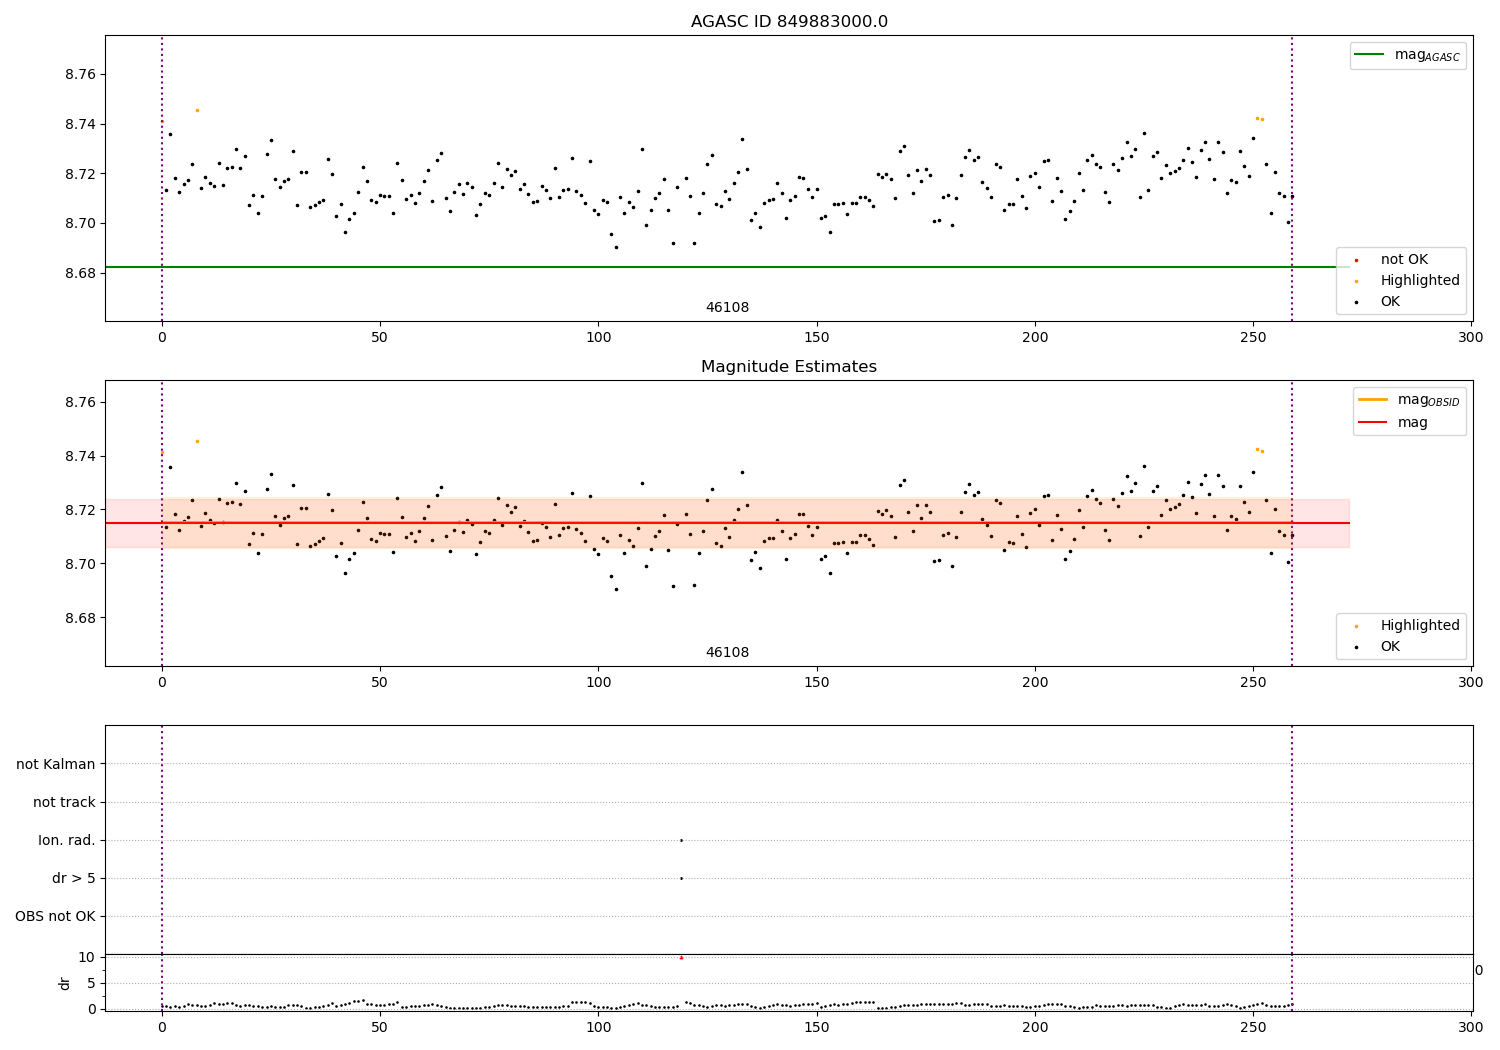
Task: Click the 'not Kalman' axis label
Action: pyautogui.click(x=56, y=765)
